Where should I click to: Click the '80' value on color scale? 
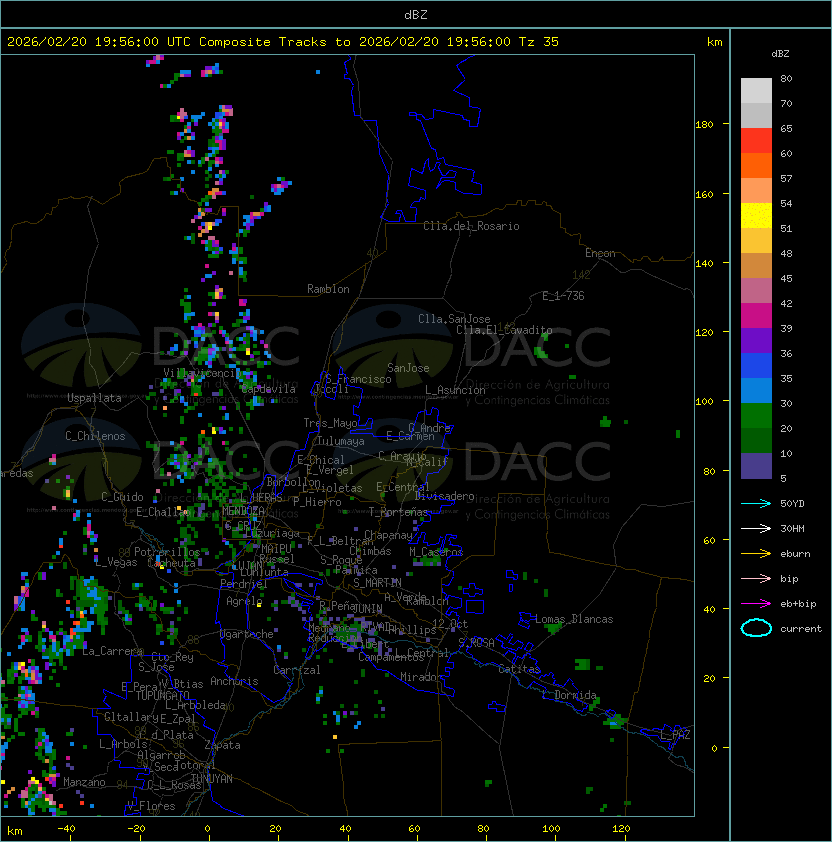click(786, 78)
